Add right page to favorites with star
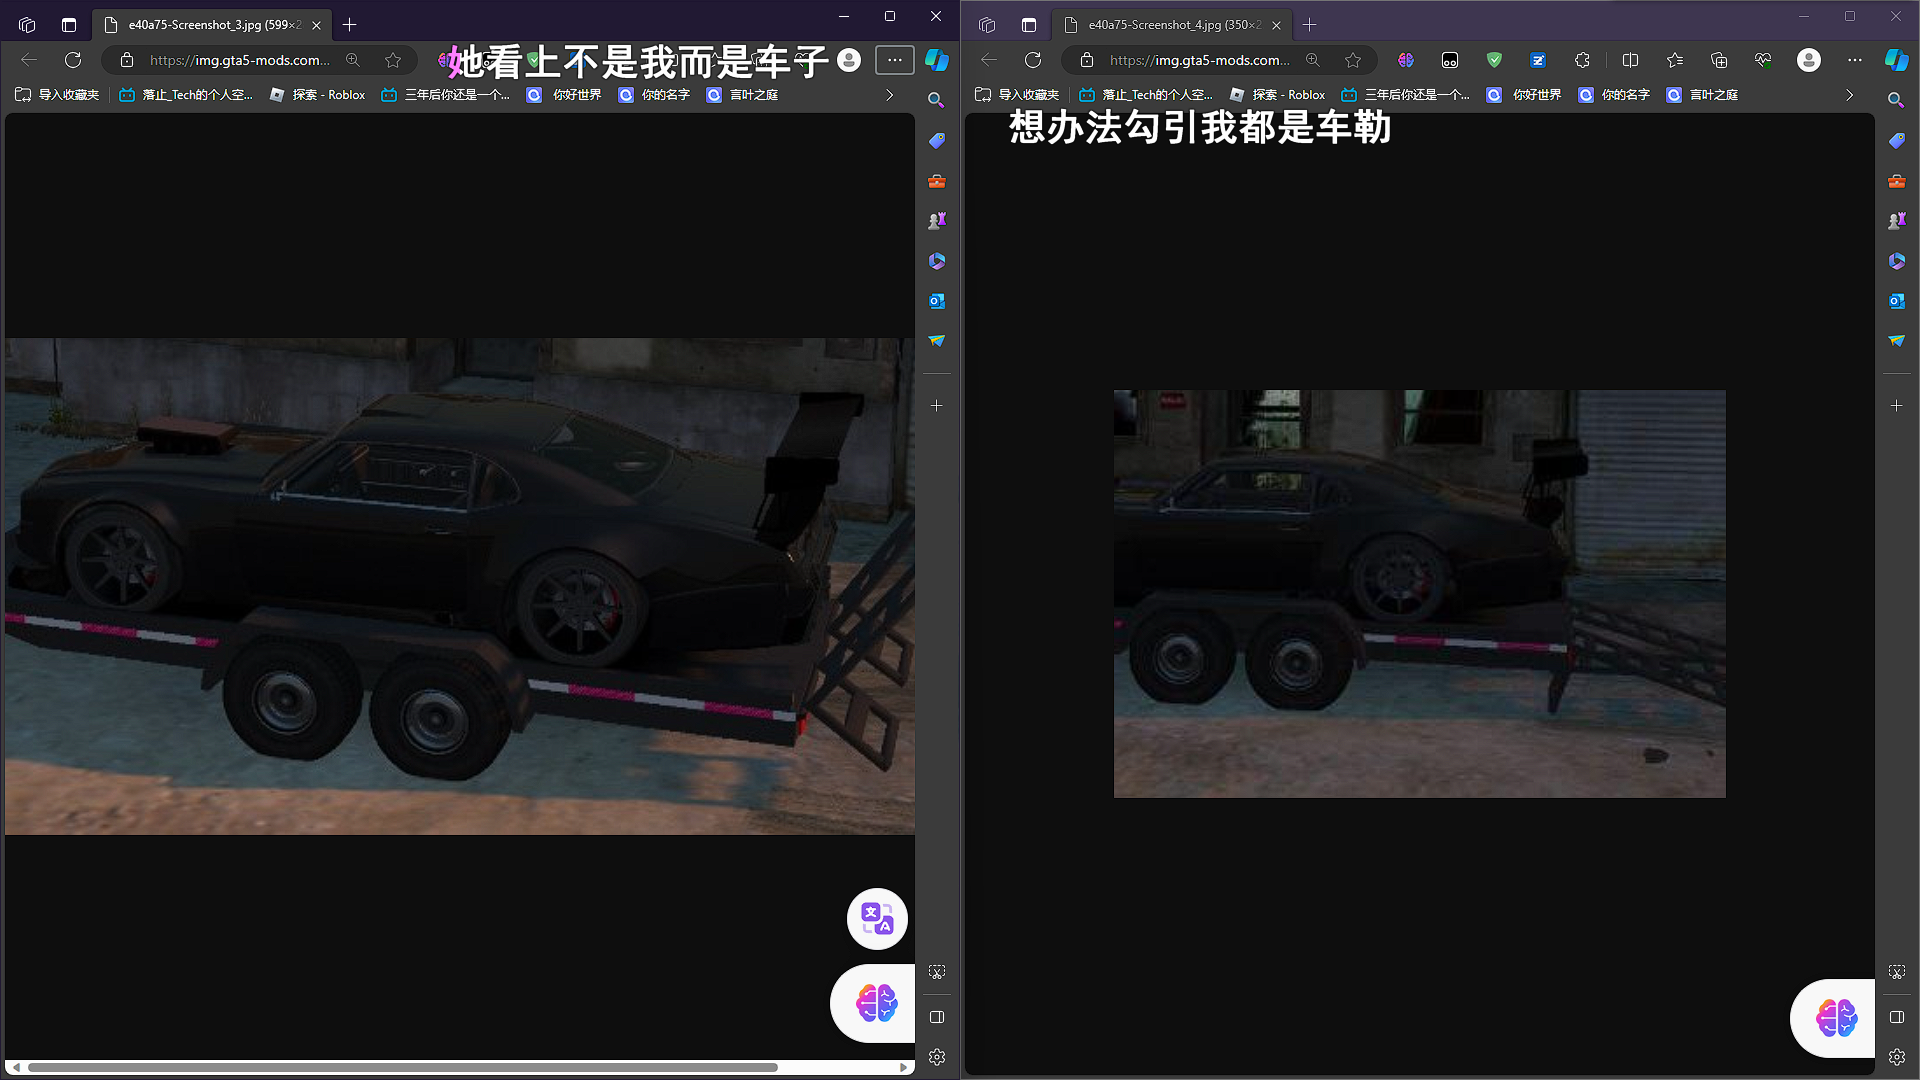This screenshot has height=1080, width=1920. coord(1353,60)
